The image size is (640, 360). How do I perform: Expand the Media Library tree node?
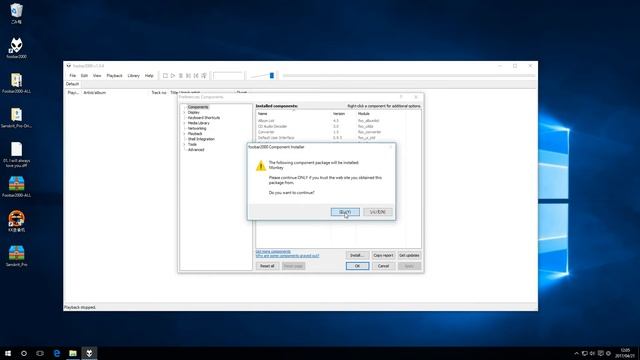(x=184, y=123)
